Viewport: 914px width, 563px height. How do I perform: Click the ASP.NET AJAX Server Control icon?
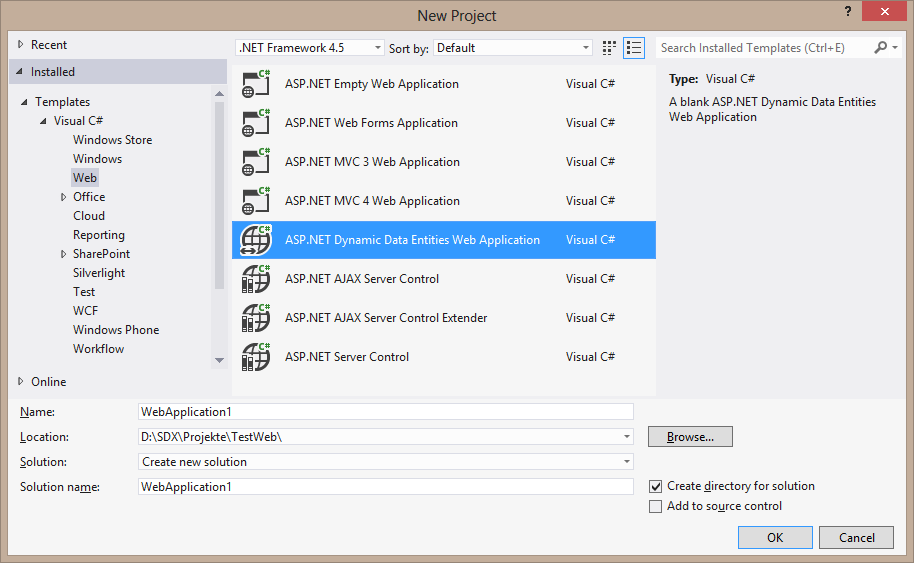point(256,280)
